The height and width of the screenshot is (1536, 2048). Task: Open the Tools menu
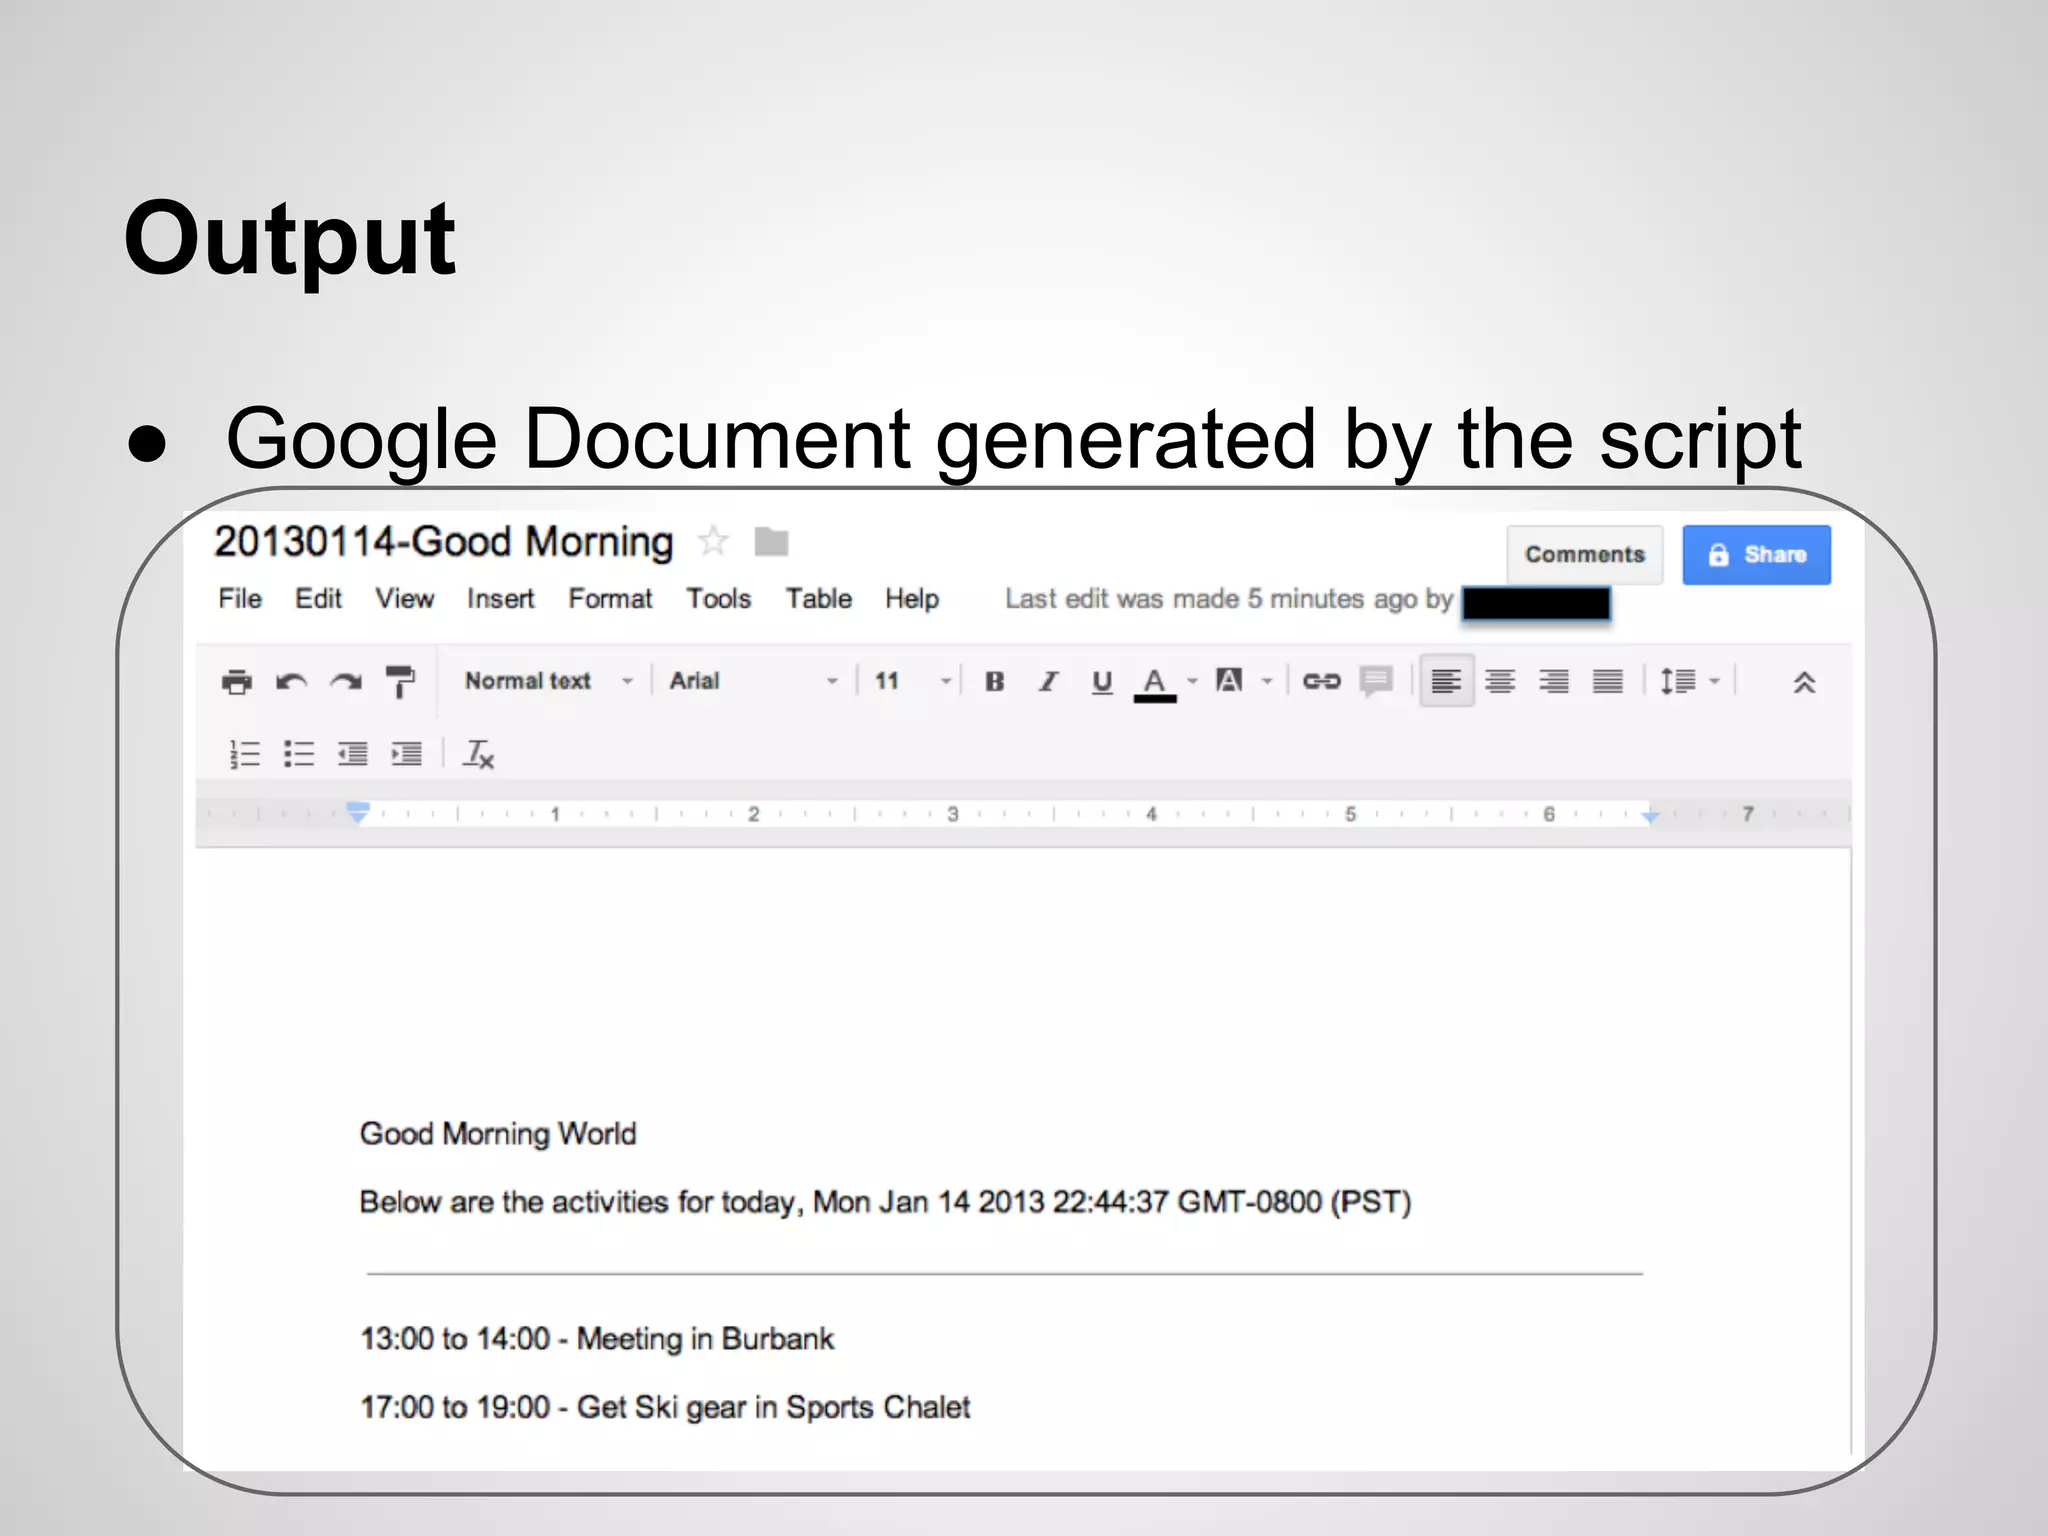(718, 598)
